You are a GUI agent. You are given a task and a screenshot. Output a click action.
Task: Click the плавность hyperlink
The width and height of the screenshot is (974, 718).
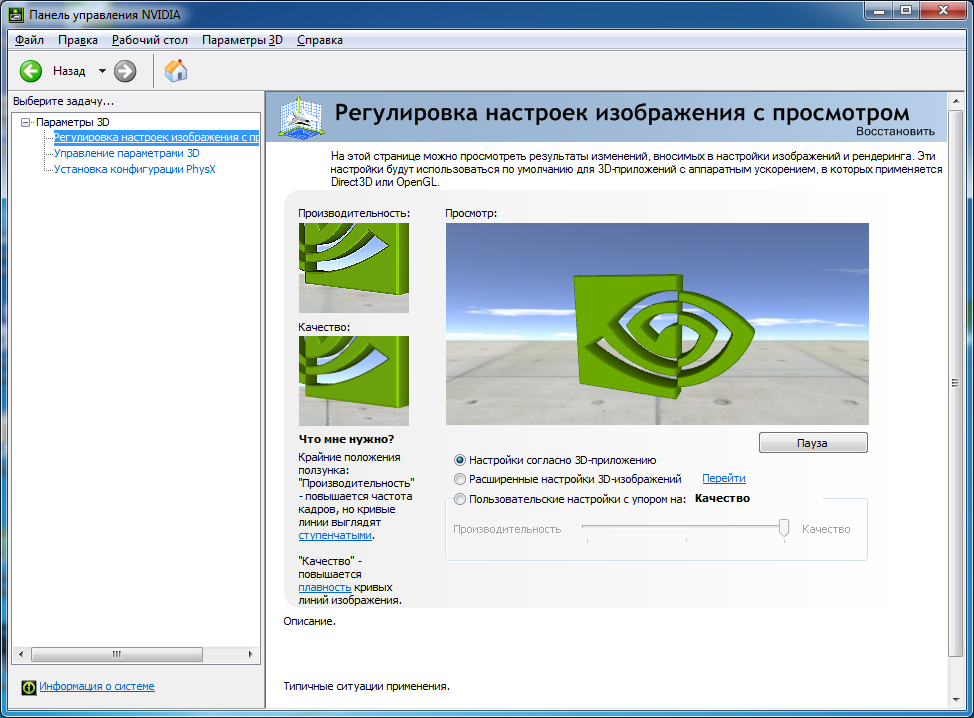tap(324, 587)
